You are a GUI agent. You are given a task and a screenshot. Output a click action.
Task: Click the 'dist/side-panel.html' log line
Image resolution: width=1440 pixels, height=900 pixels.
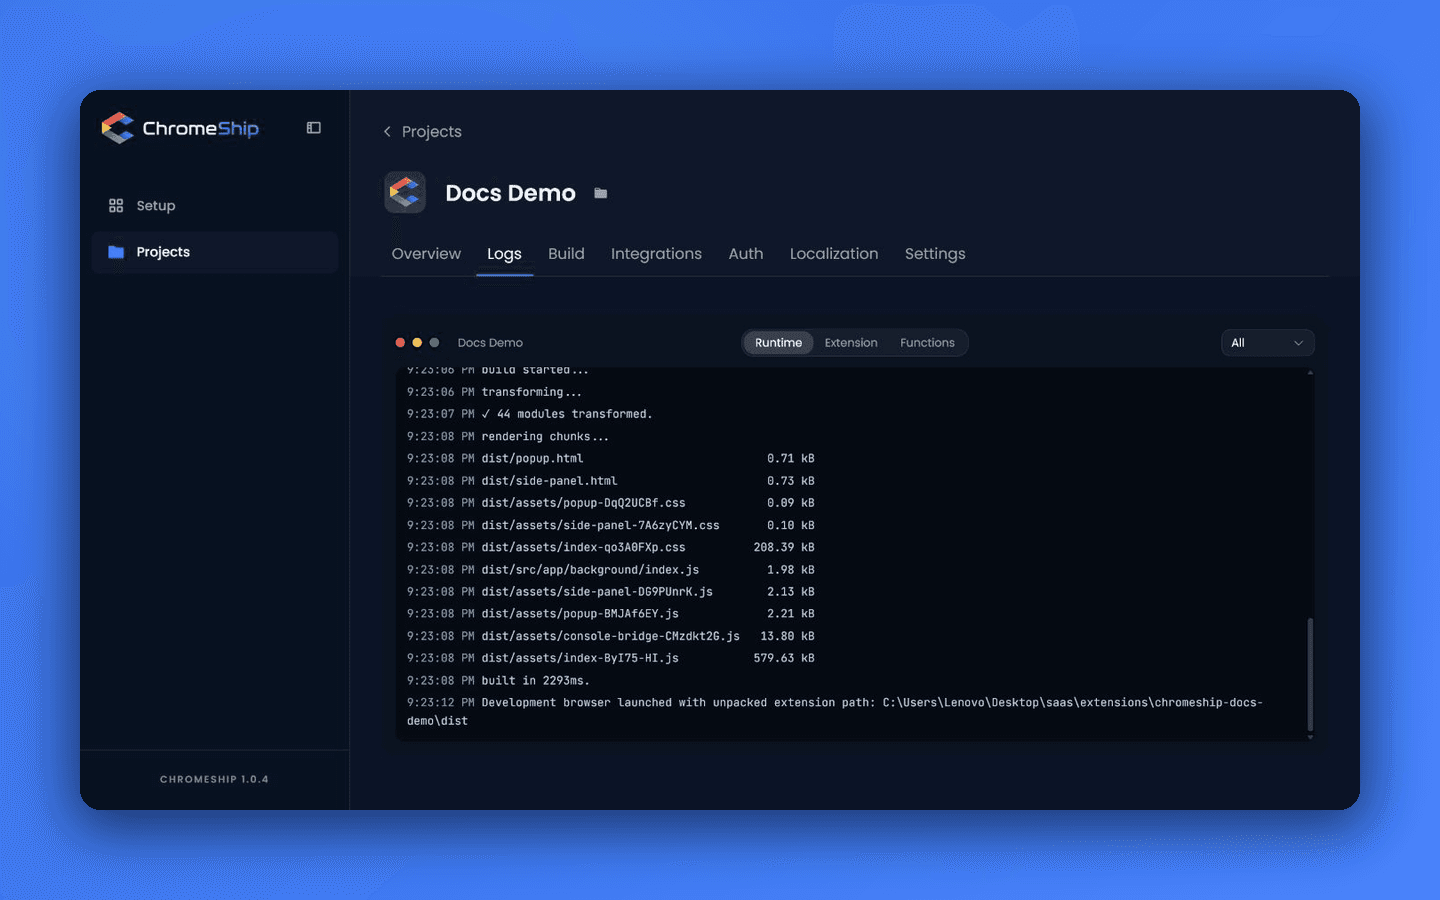610,481
